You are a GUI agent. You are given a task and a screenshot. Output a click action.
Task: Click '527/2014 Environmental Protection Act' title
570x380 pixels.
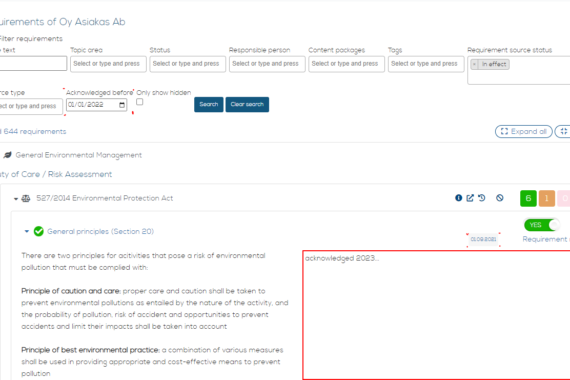(x=105, y=198)
